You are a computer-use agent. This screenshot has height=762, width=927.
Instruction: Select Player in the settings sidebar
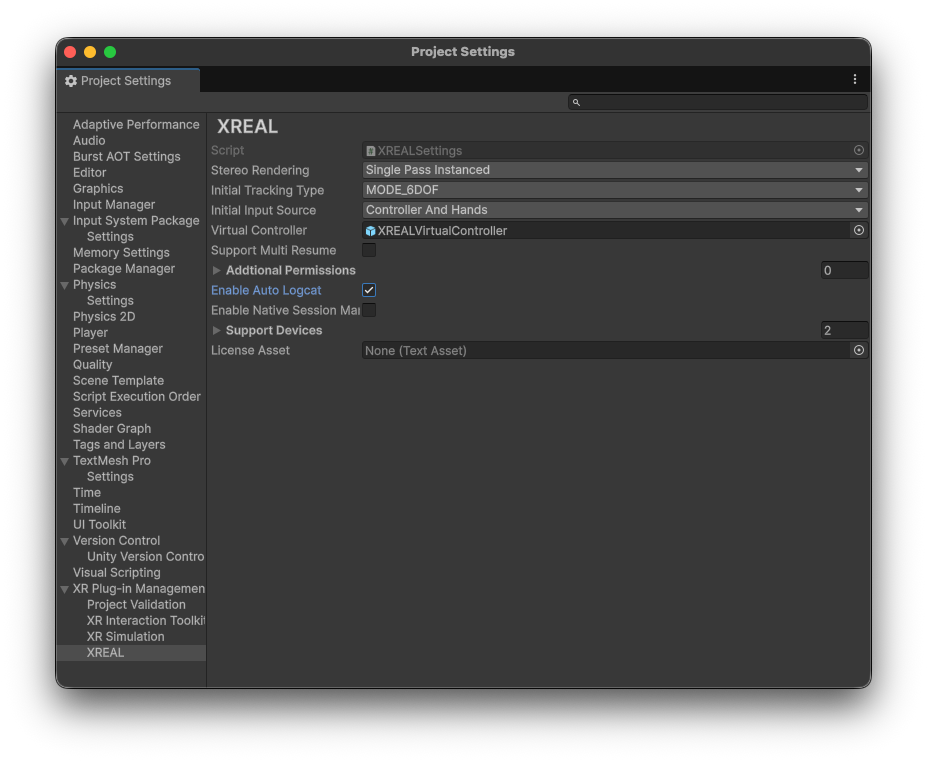tap(90, 333)
